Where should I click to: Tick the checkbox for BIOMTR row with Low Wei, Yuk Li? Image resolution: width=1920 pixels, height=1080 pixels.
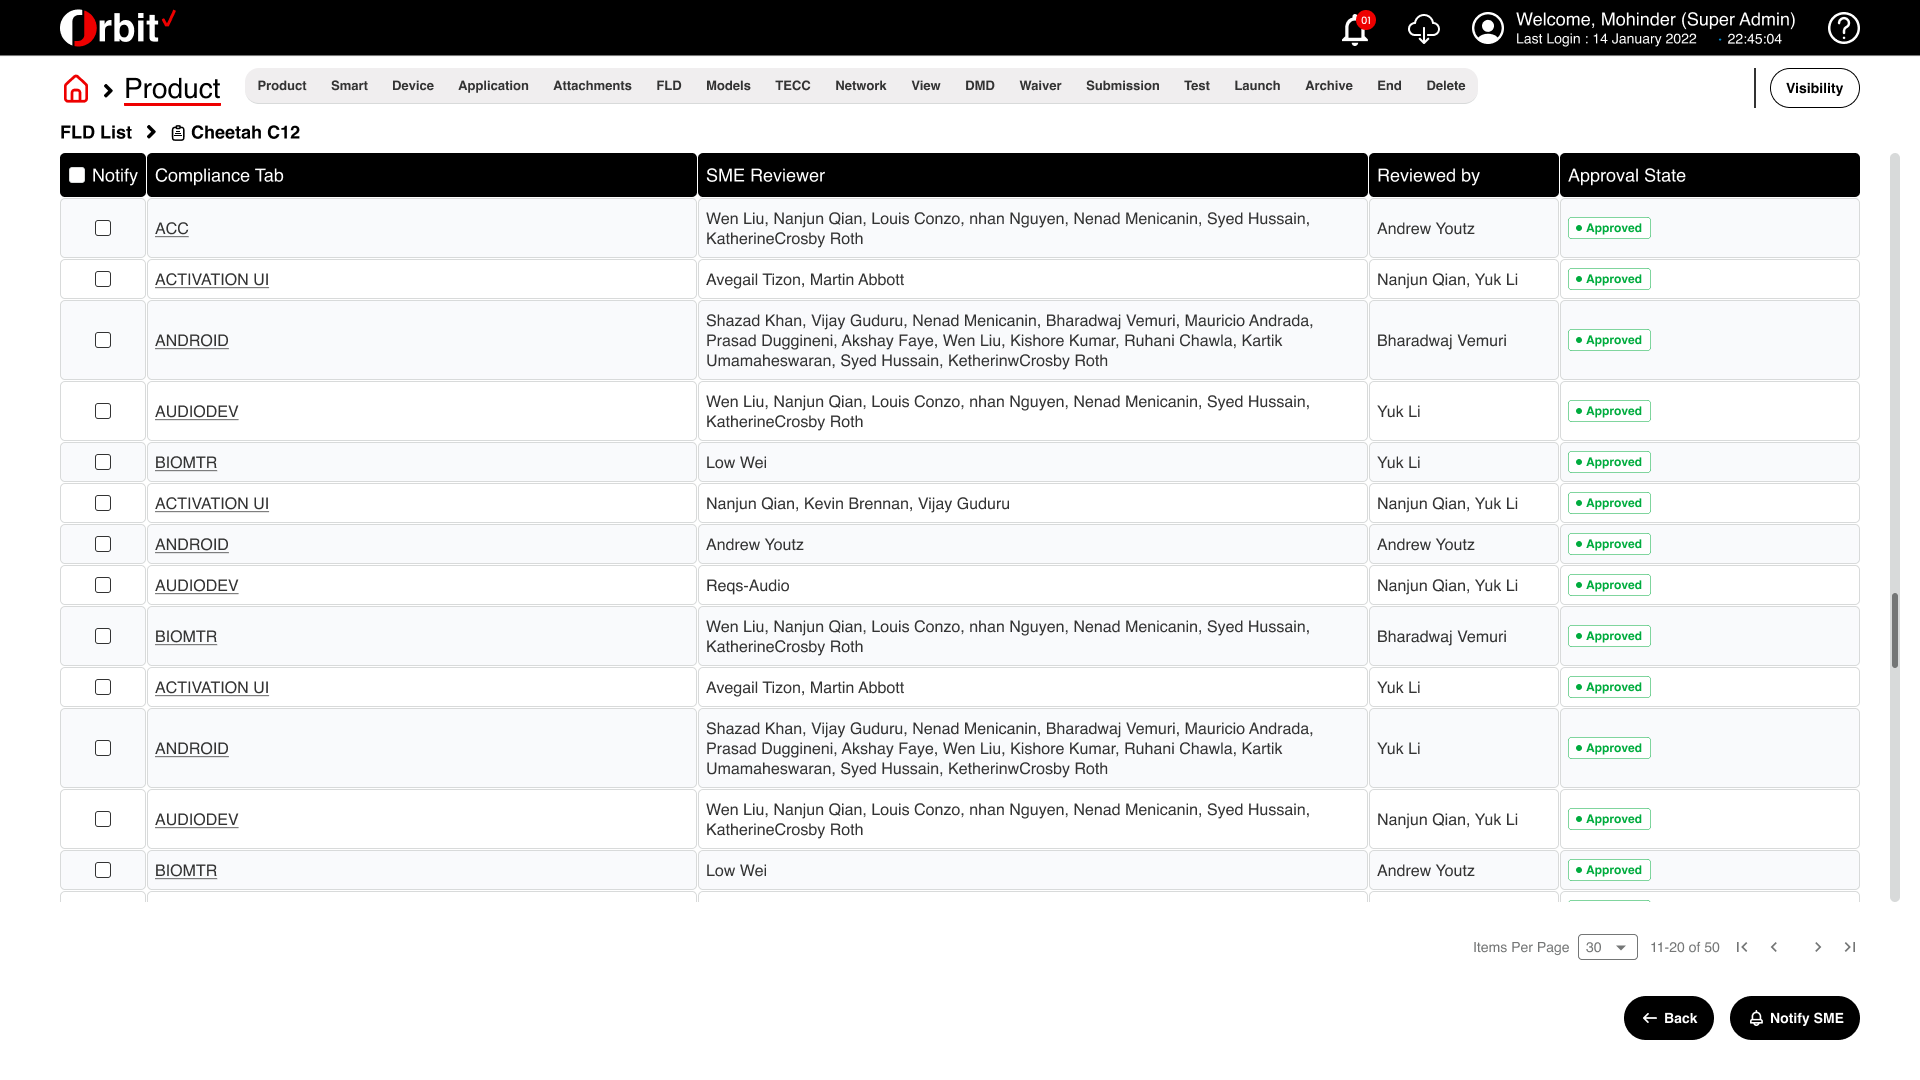coord(103,462)
